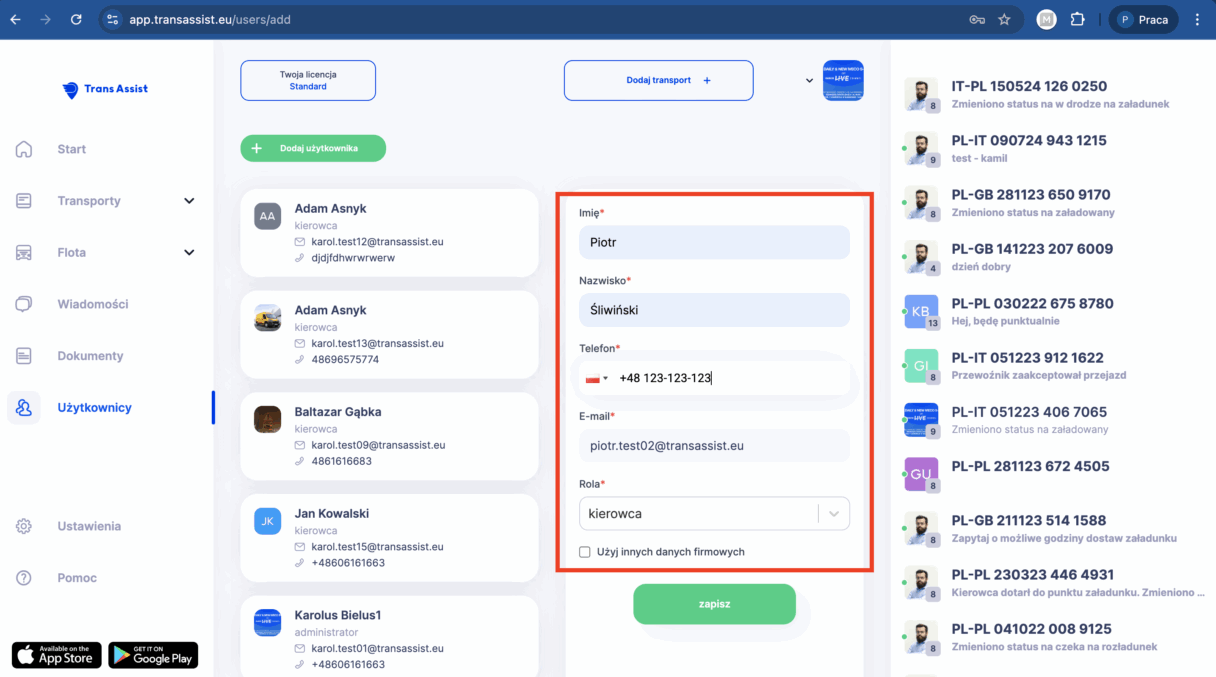The width and height of the screenshot is (1216, 677).
Task: Open Ustawienia gear icon
Action: (24, 526)
